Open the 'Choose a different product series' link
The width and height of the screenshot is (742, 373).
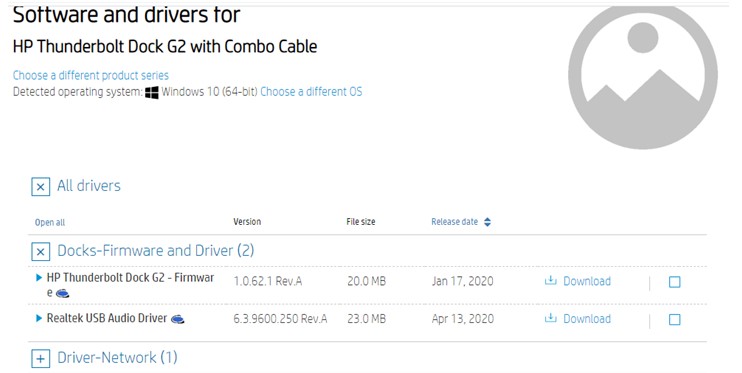[90, 75]
